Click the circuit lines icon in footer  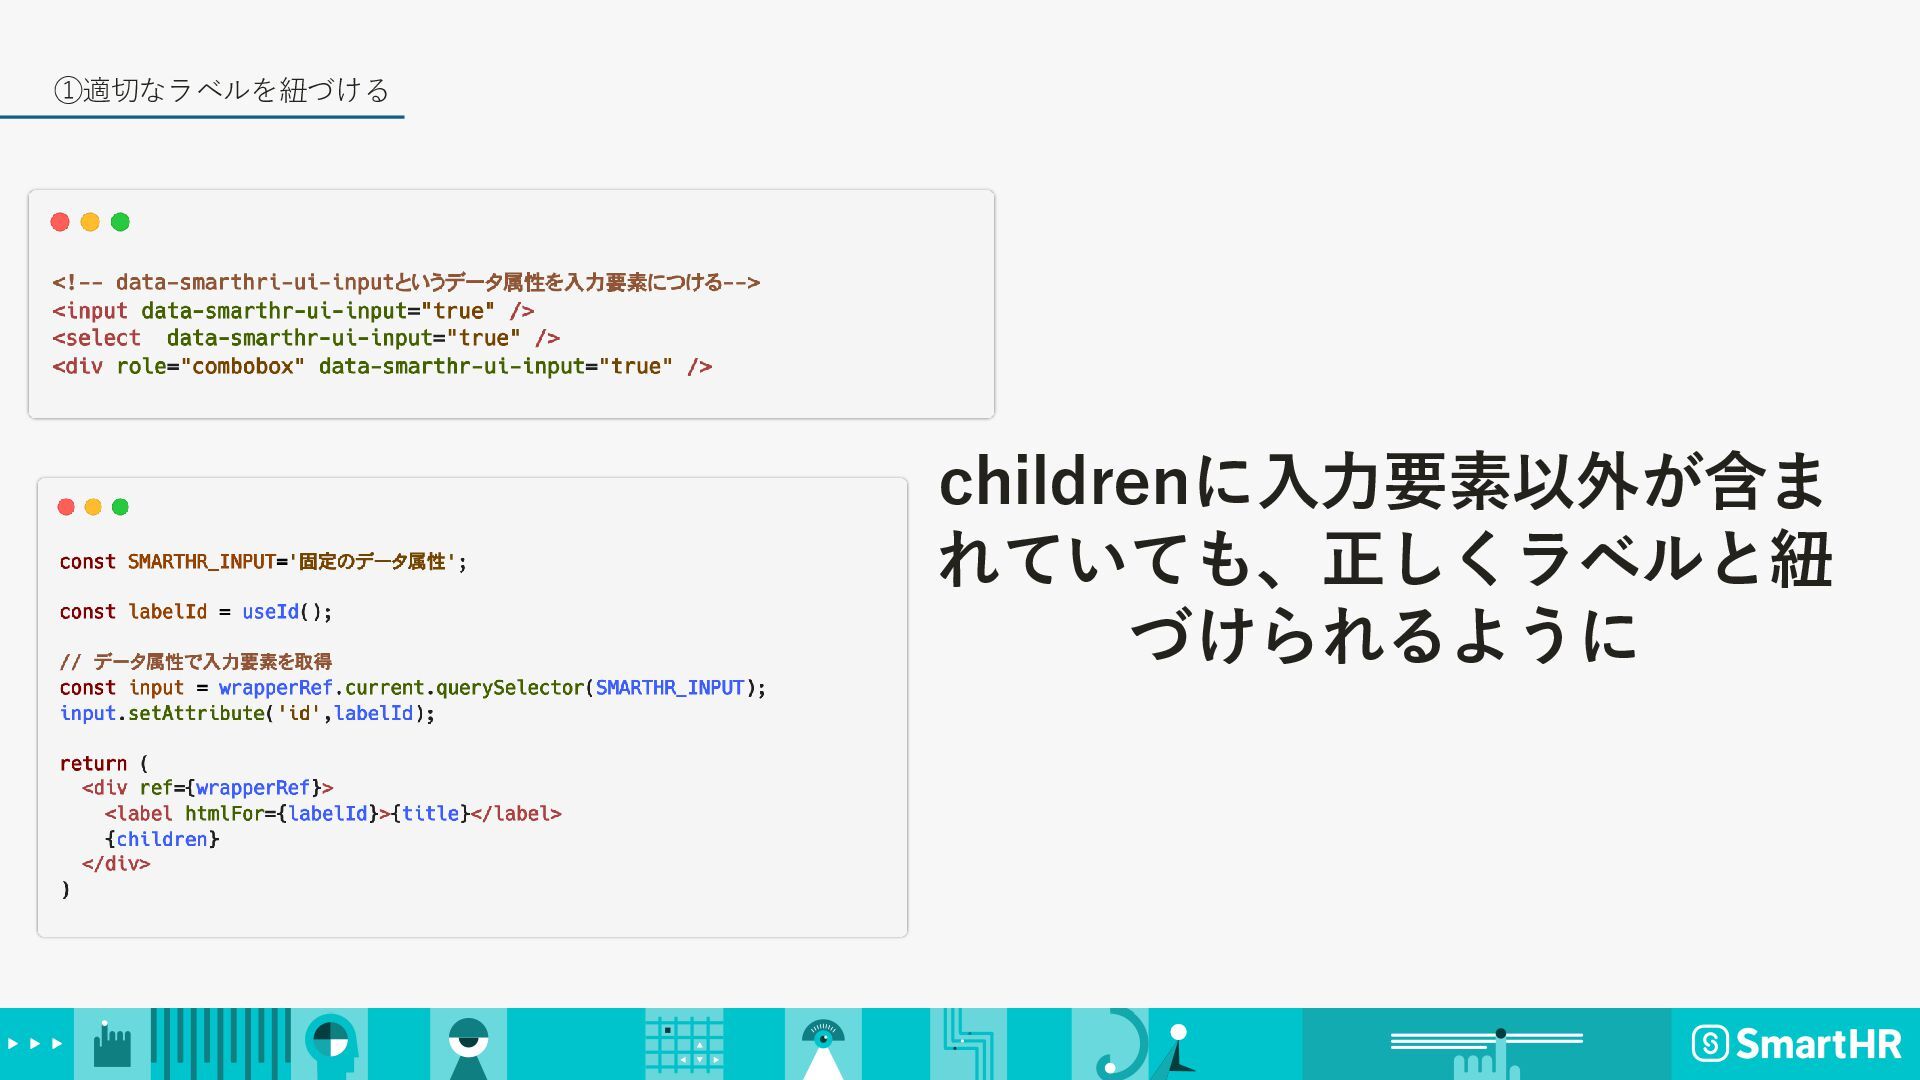coord(968,1044)
